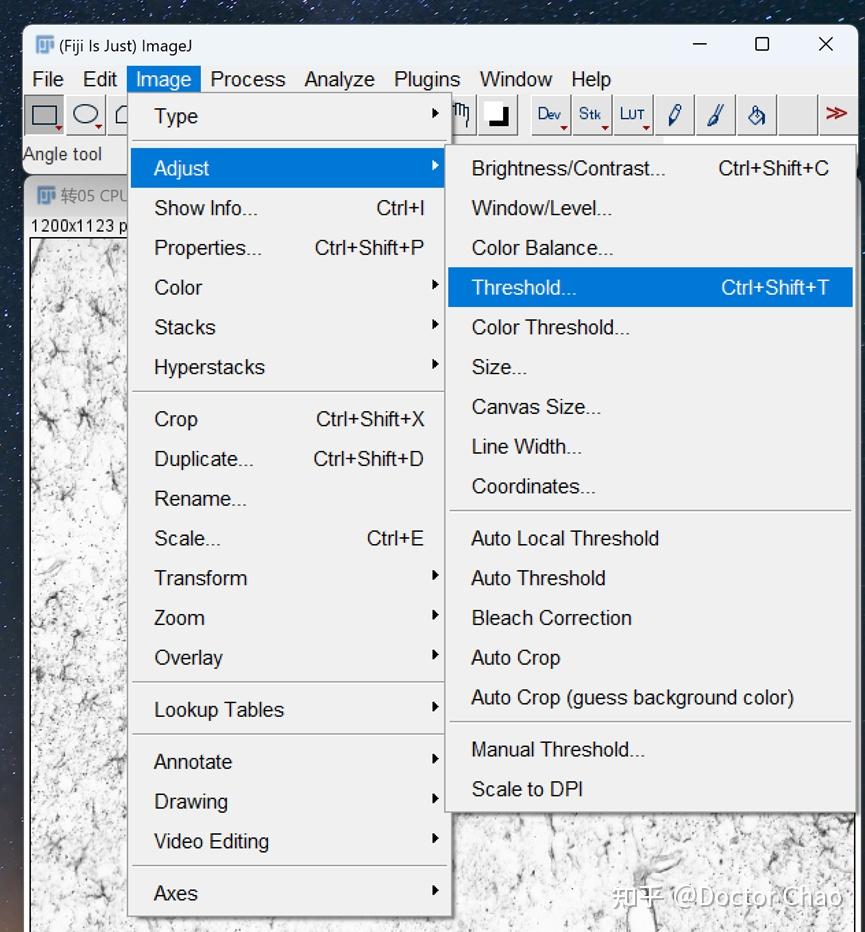The width and height of the screenshot is (865, 932).
Task: Select the Oval selection tool
Action: click(x=86, y=115)
